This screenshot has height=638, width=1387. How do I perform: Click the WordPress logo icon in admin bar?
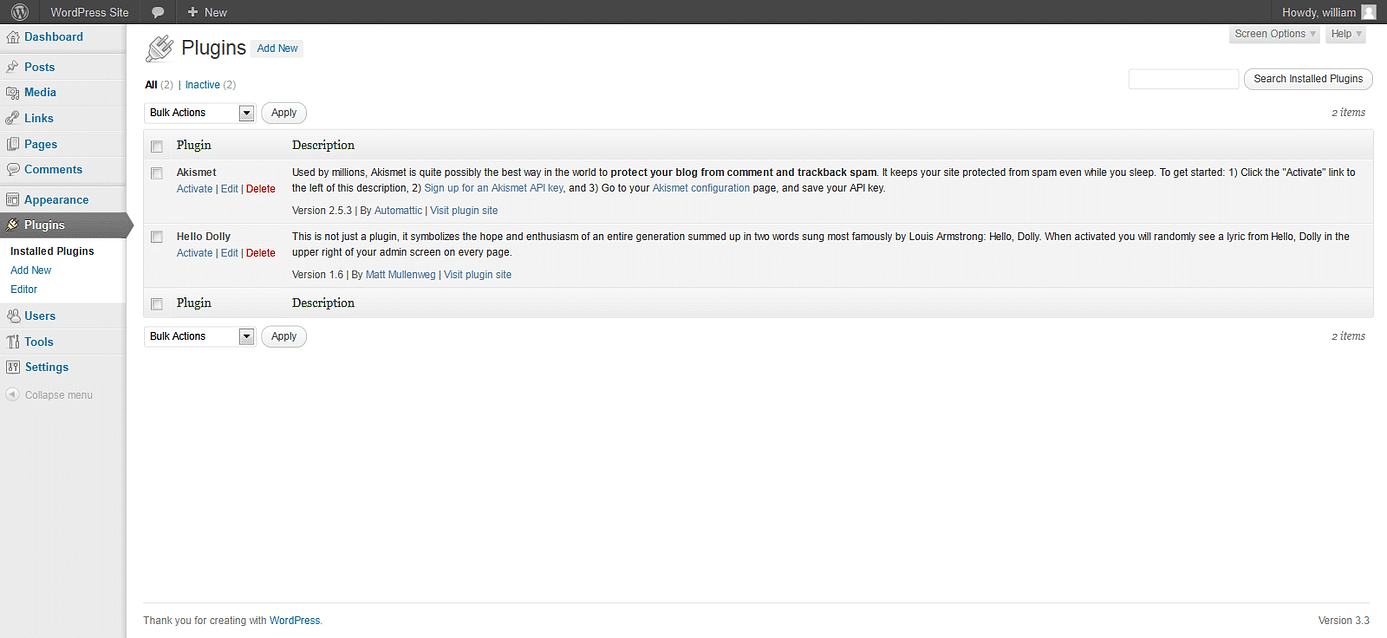[19, 12]
